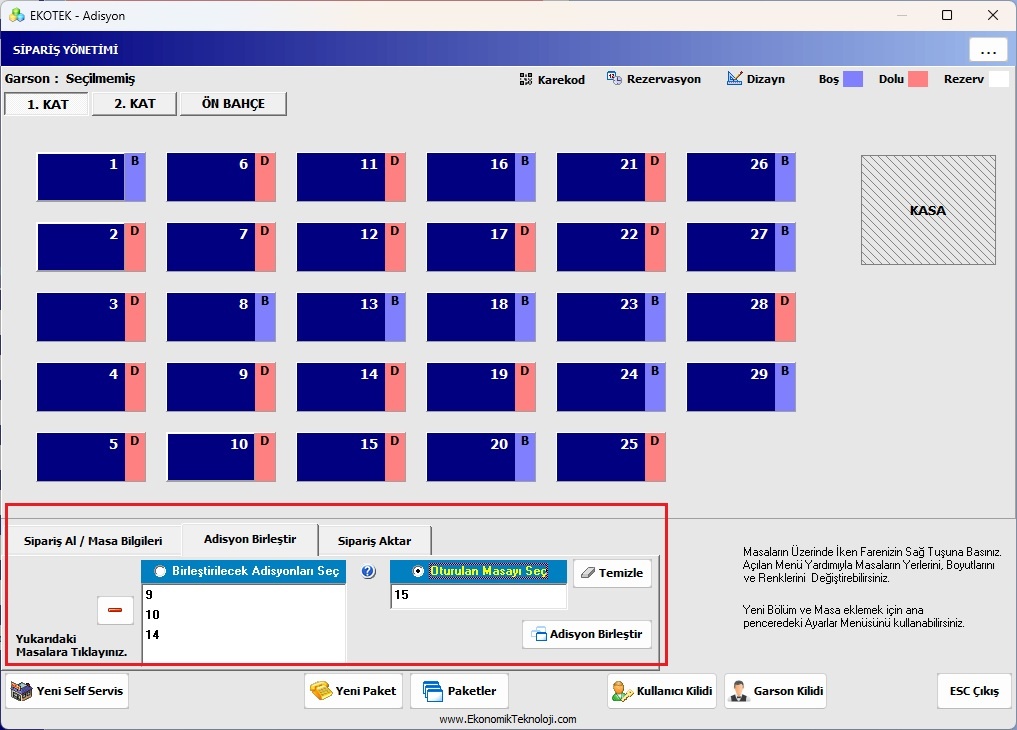This screenshot has width=1017, height=730.
Task: Select the Oturulan Masayı Seç radio option
Action: tap(418, 571)
